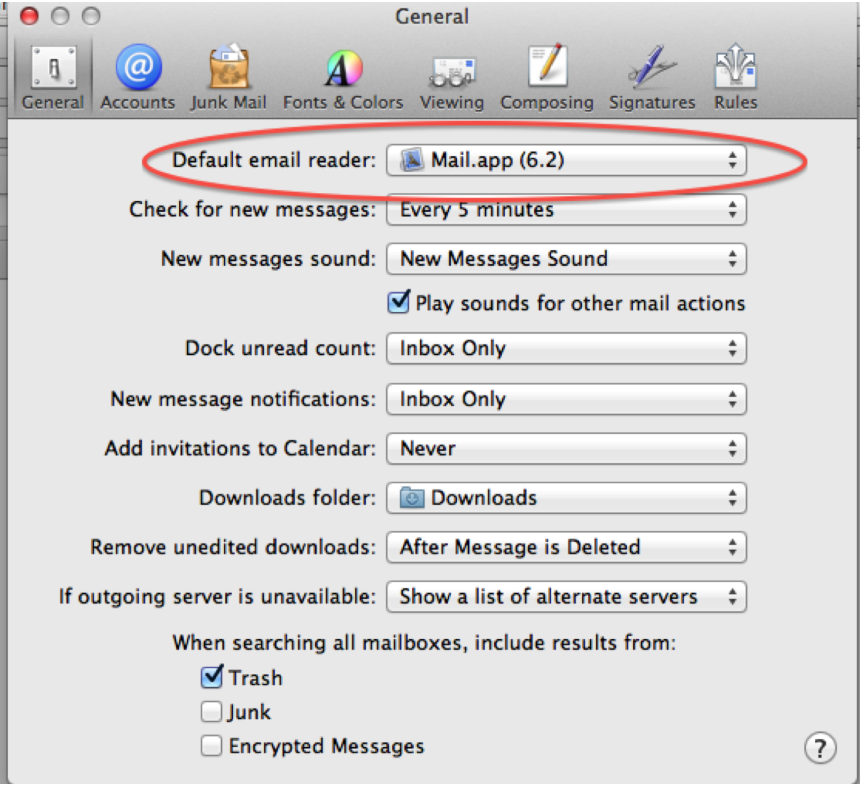Toggle Play sounds for other mail actions
864x788 pixels.
click(x=398, y=302)
